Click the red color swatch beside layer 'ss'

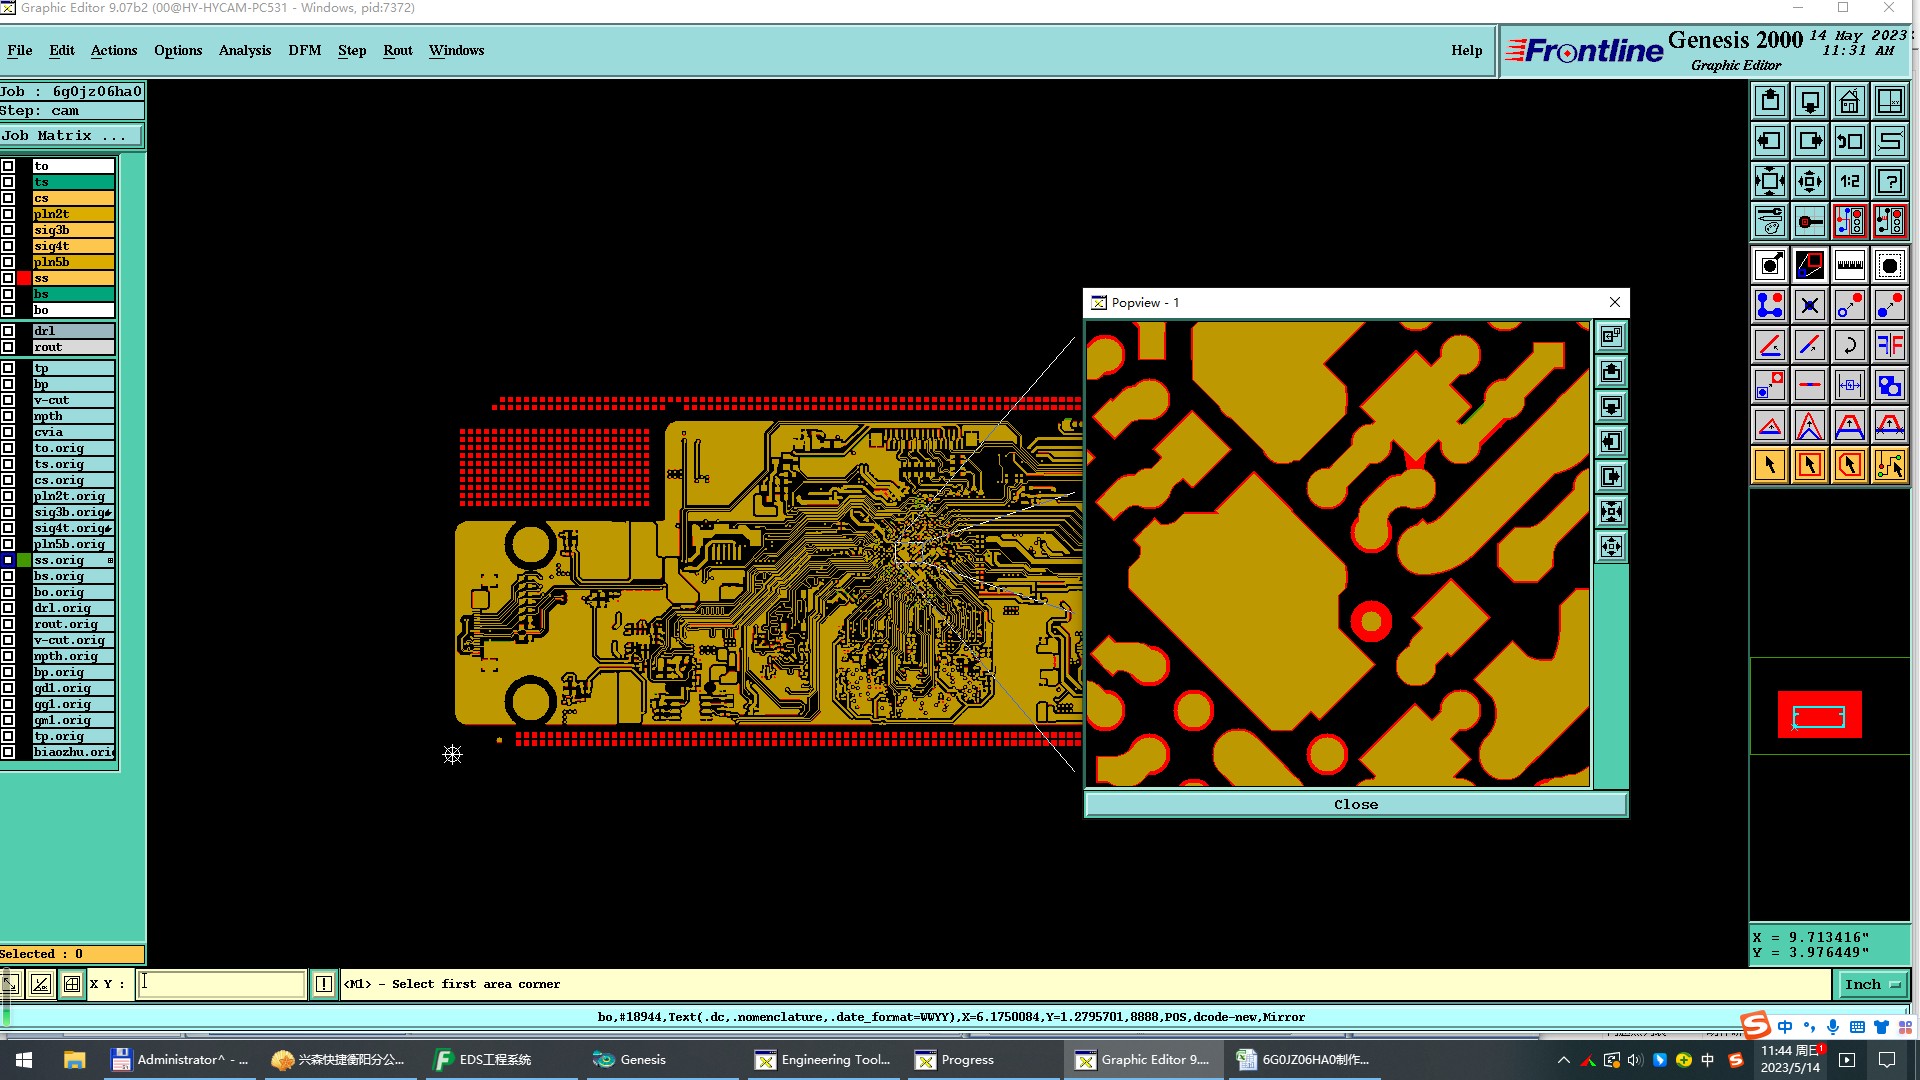pyautogui.click(x=24, y=278)
